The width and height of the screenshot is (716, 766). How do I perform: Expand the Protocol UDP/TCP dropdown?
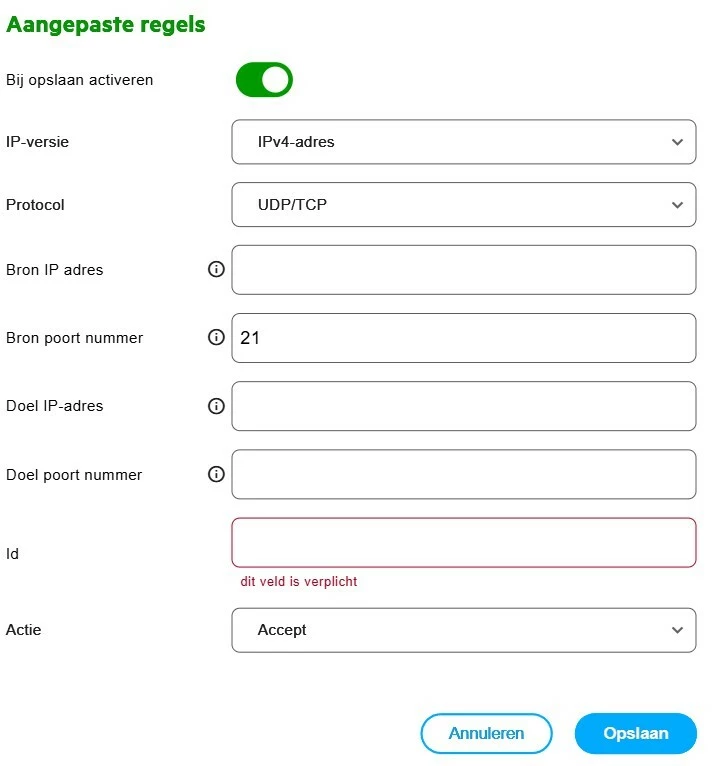point(463,205)
